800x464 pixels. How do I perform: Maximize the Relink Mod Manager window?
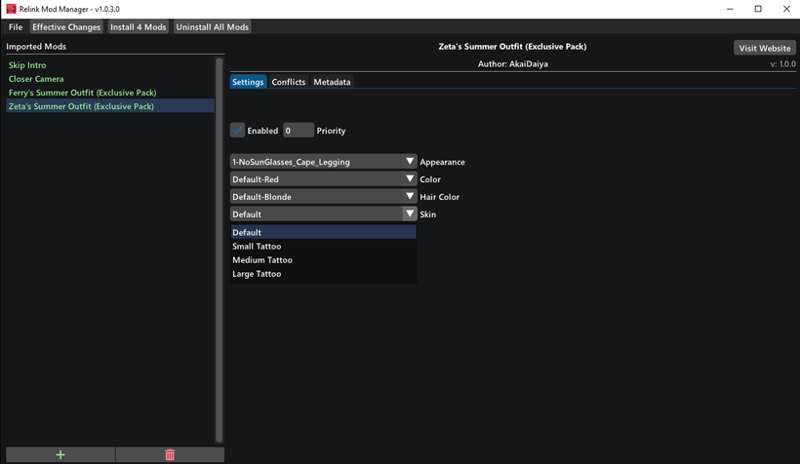click(x=758, y=9)
